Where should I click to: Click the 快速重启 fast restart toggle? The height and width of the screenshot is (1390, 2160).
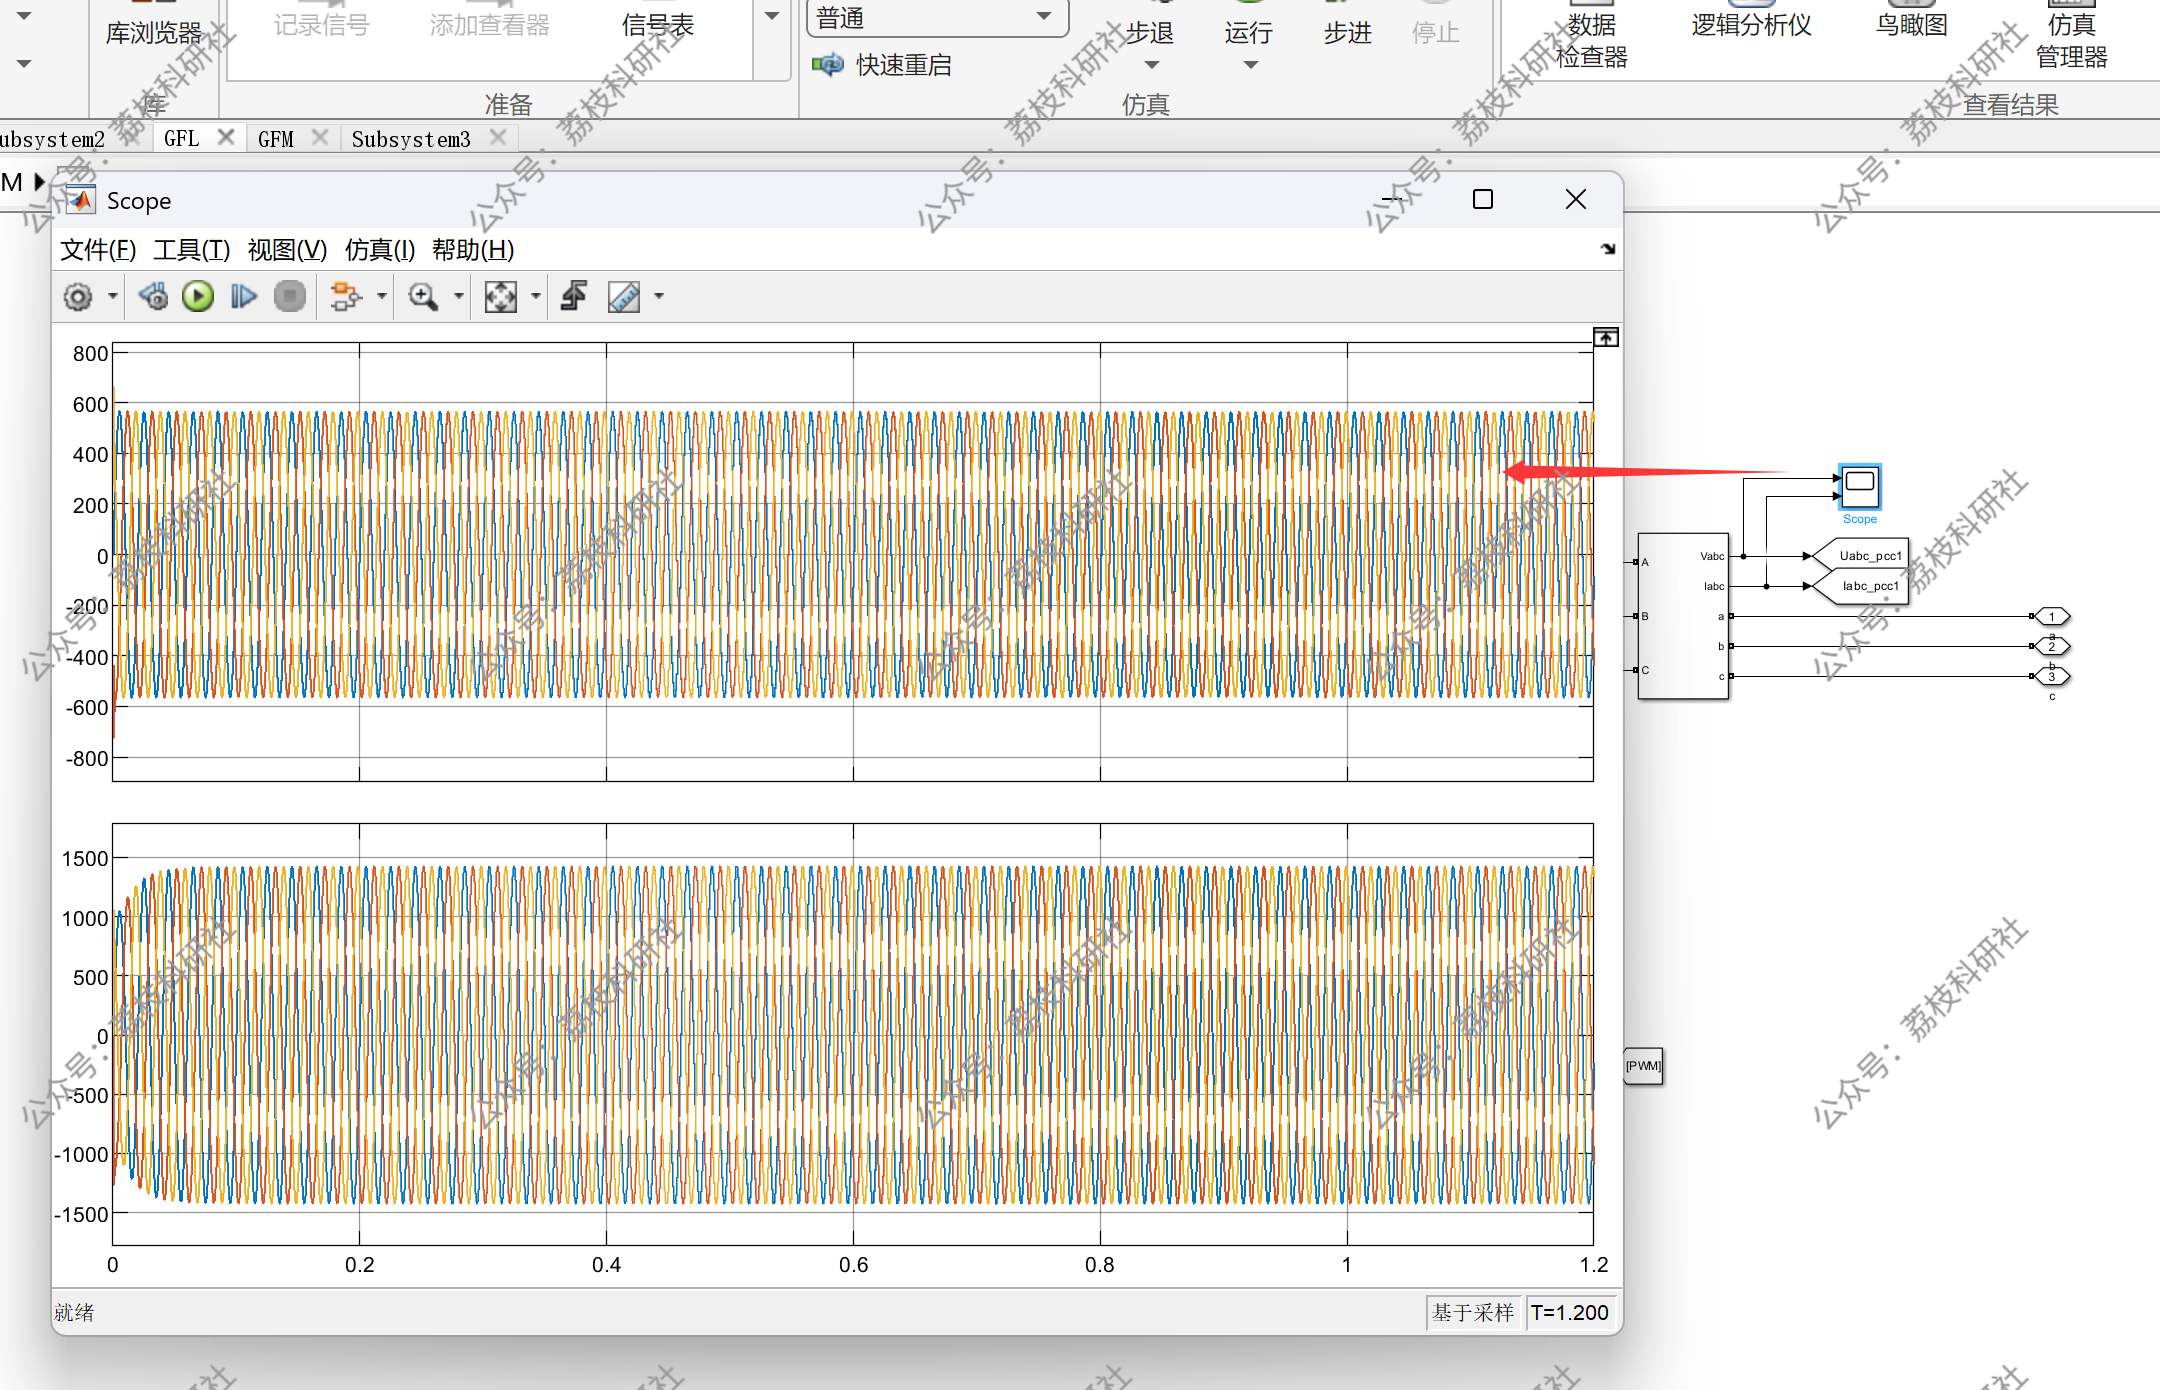[x=882, y=65]
